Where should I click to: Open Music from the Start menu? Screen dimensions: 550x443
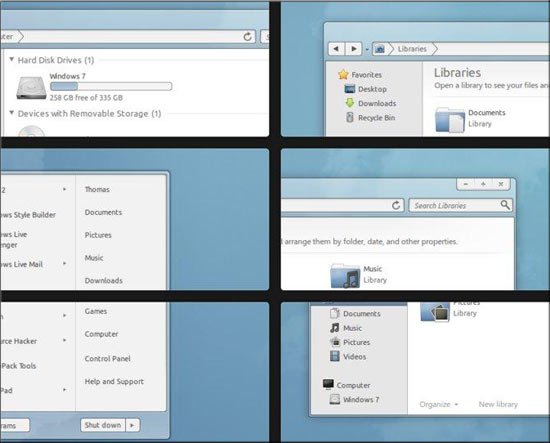[x=94, y=258]
